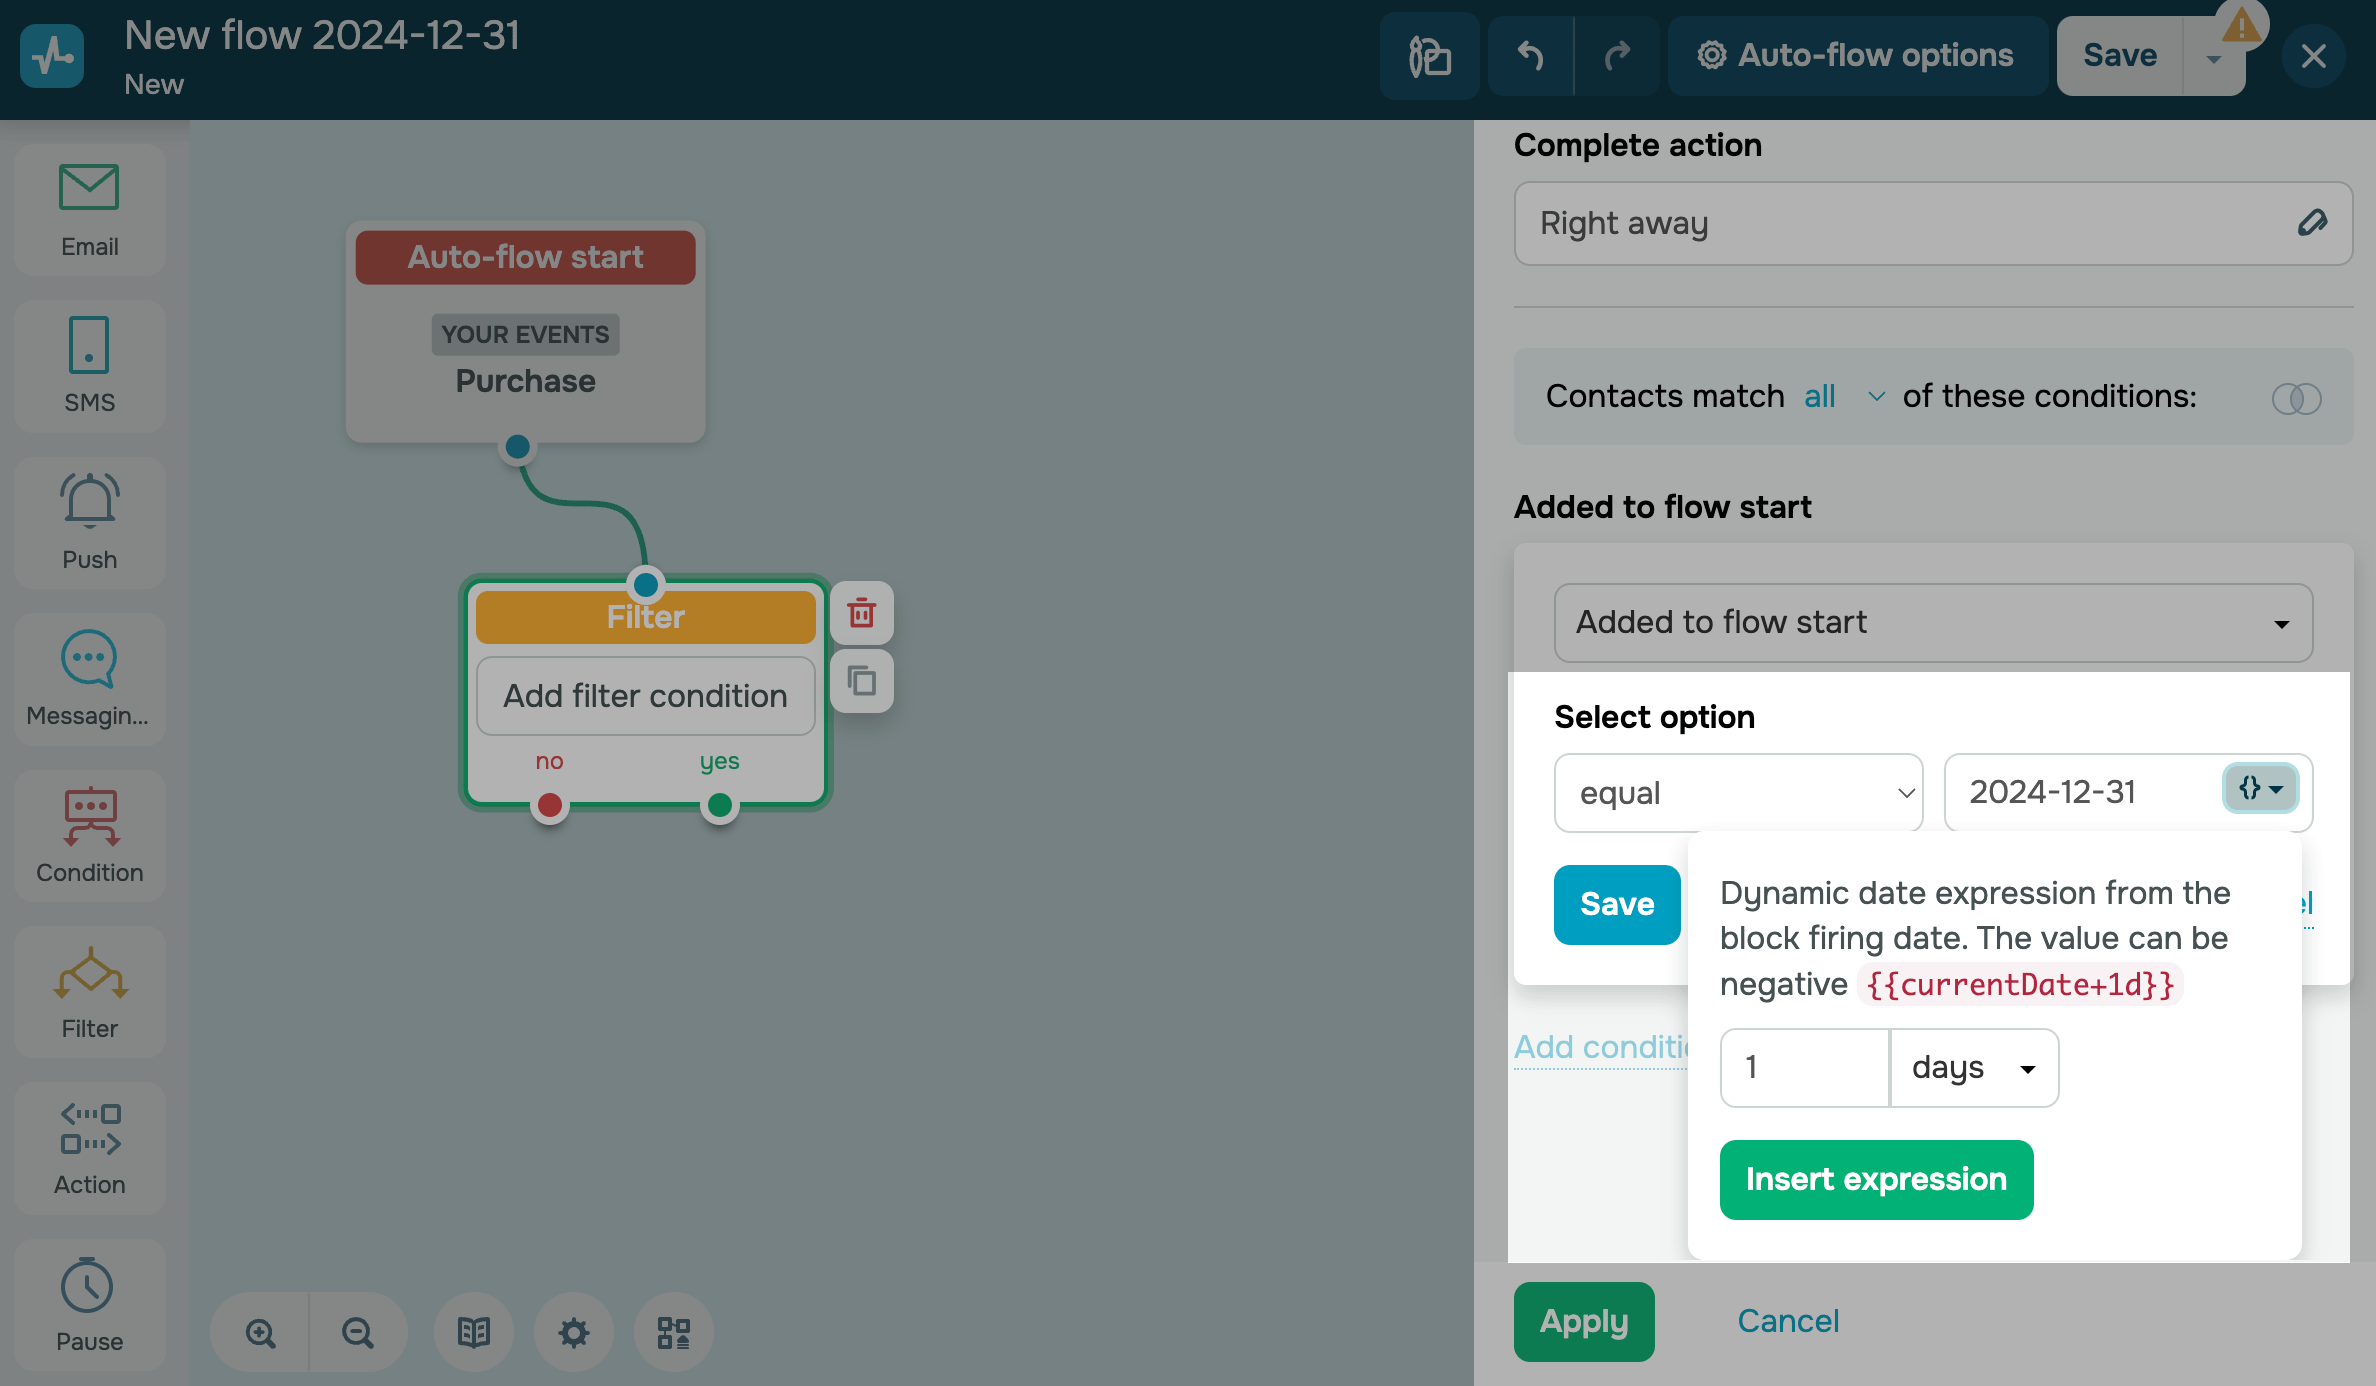2376x1386 pixels.
Task: Delete the Filter block with trash icon
Action: [861, 613]
